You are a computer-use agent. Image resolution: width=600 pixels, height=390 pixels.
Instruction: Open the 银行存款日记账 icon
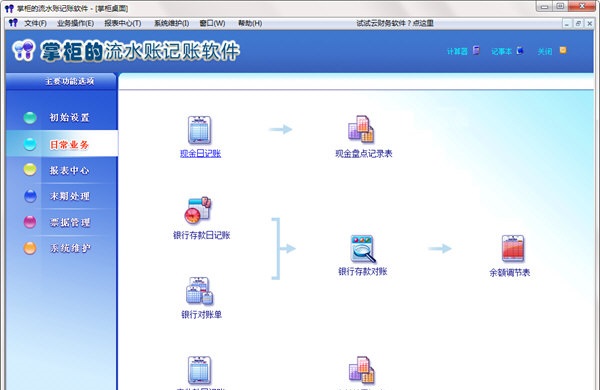point(197,210)
